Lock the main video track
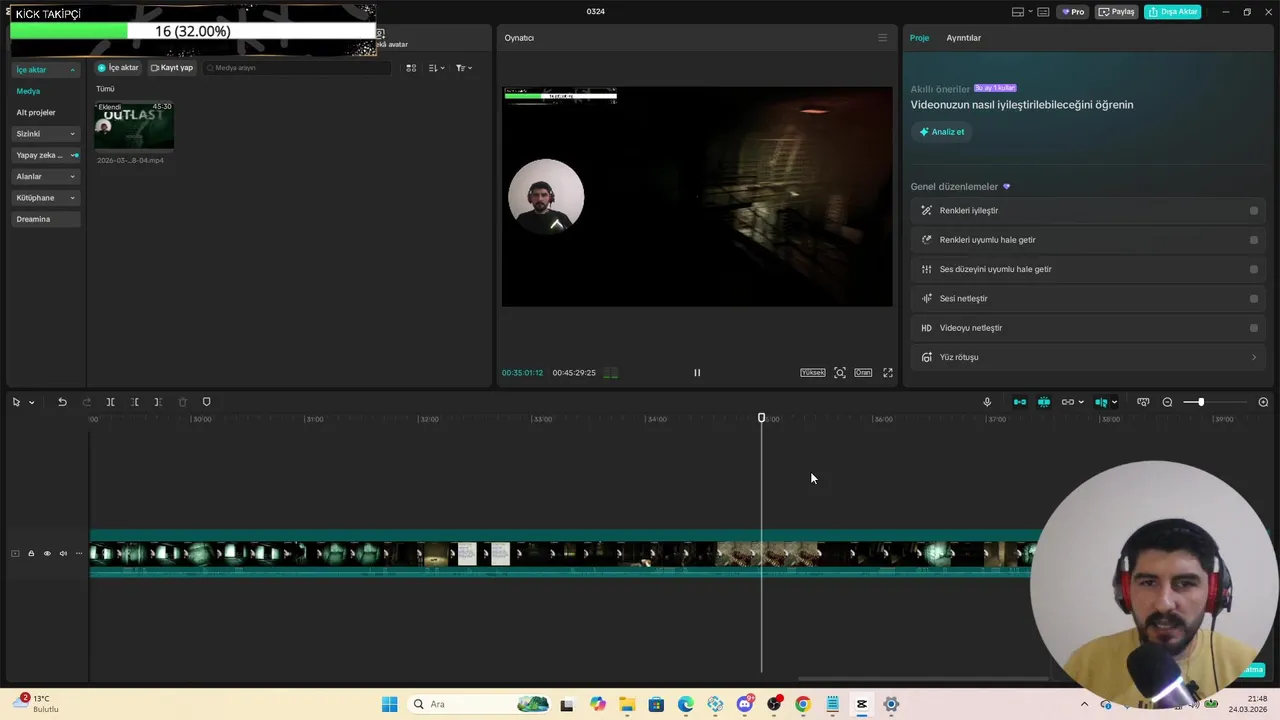 coord(31,553)
